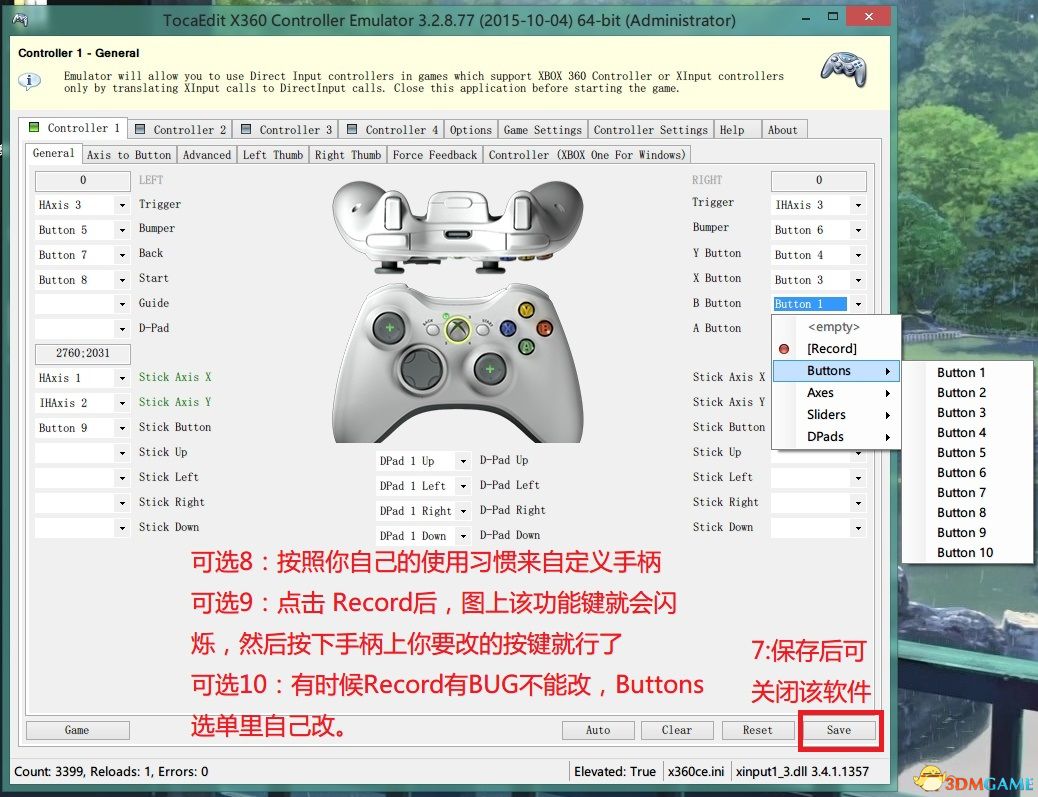Select Button 5 in the Buttons submenu

[967, 453]
